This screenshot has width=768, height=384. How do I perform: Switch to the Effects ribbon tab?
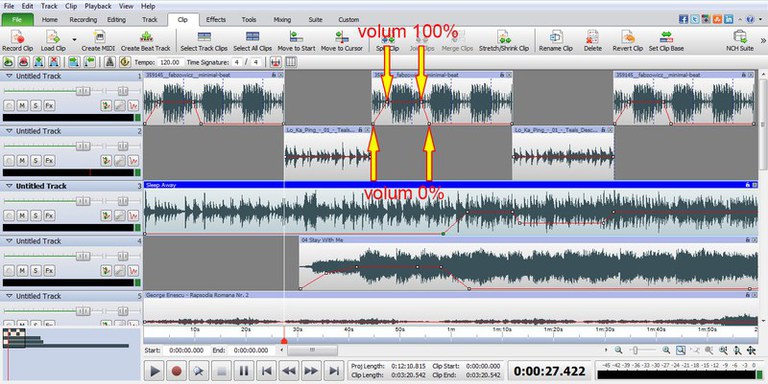tap(216, 20)
